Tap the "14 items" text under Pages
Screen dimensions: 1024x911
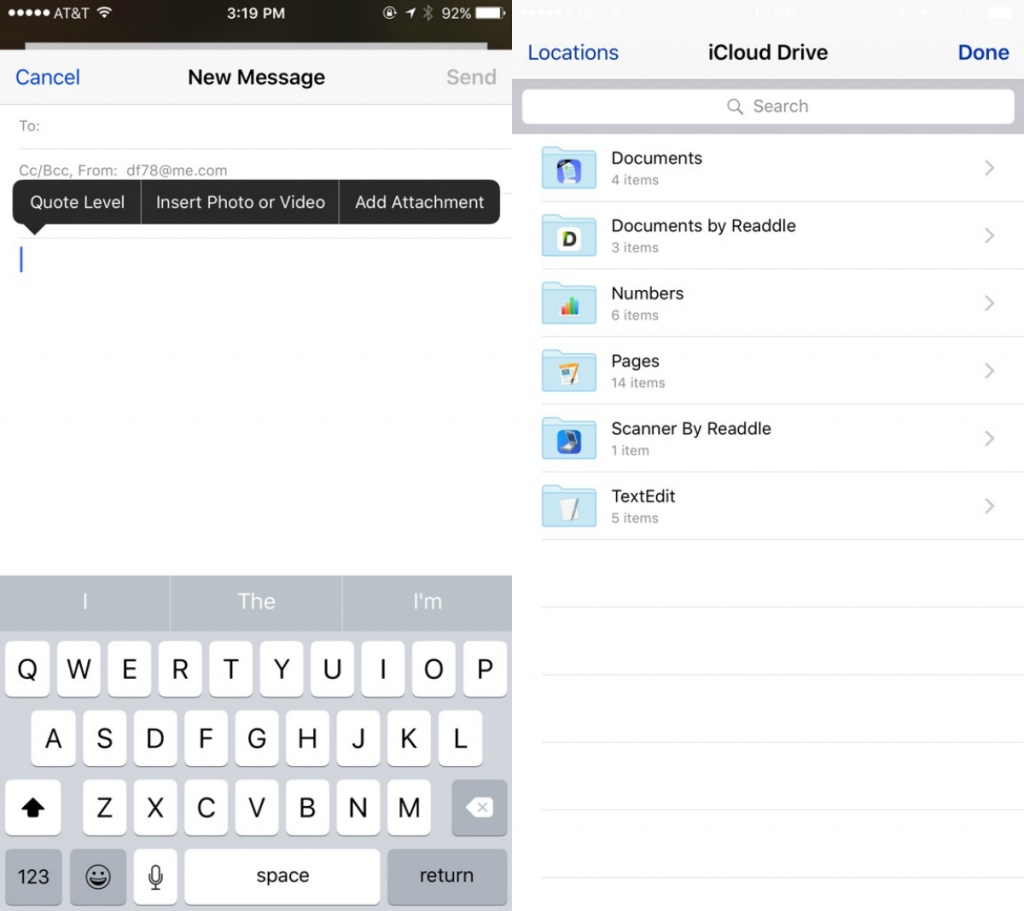pos(638,383)
